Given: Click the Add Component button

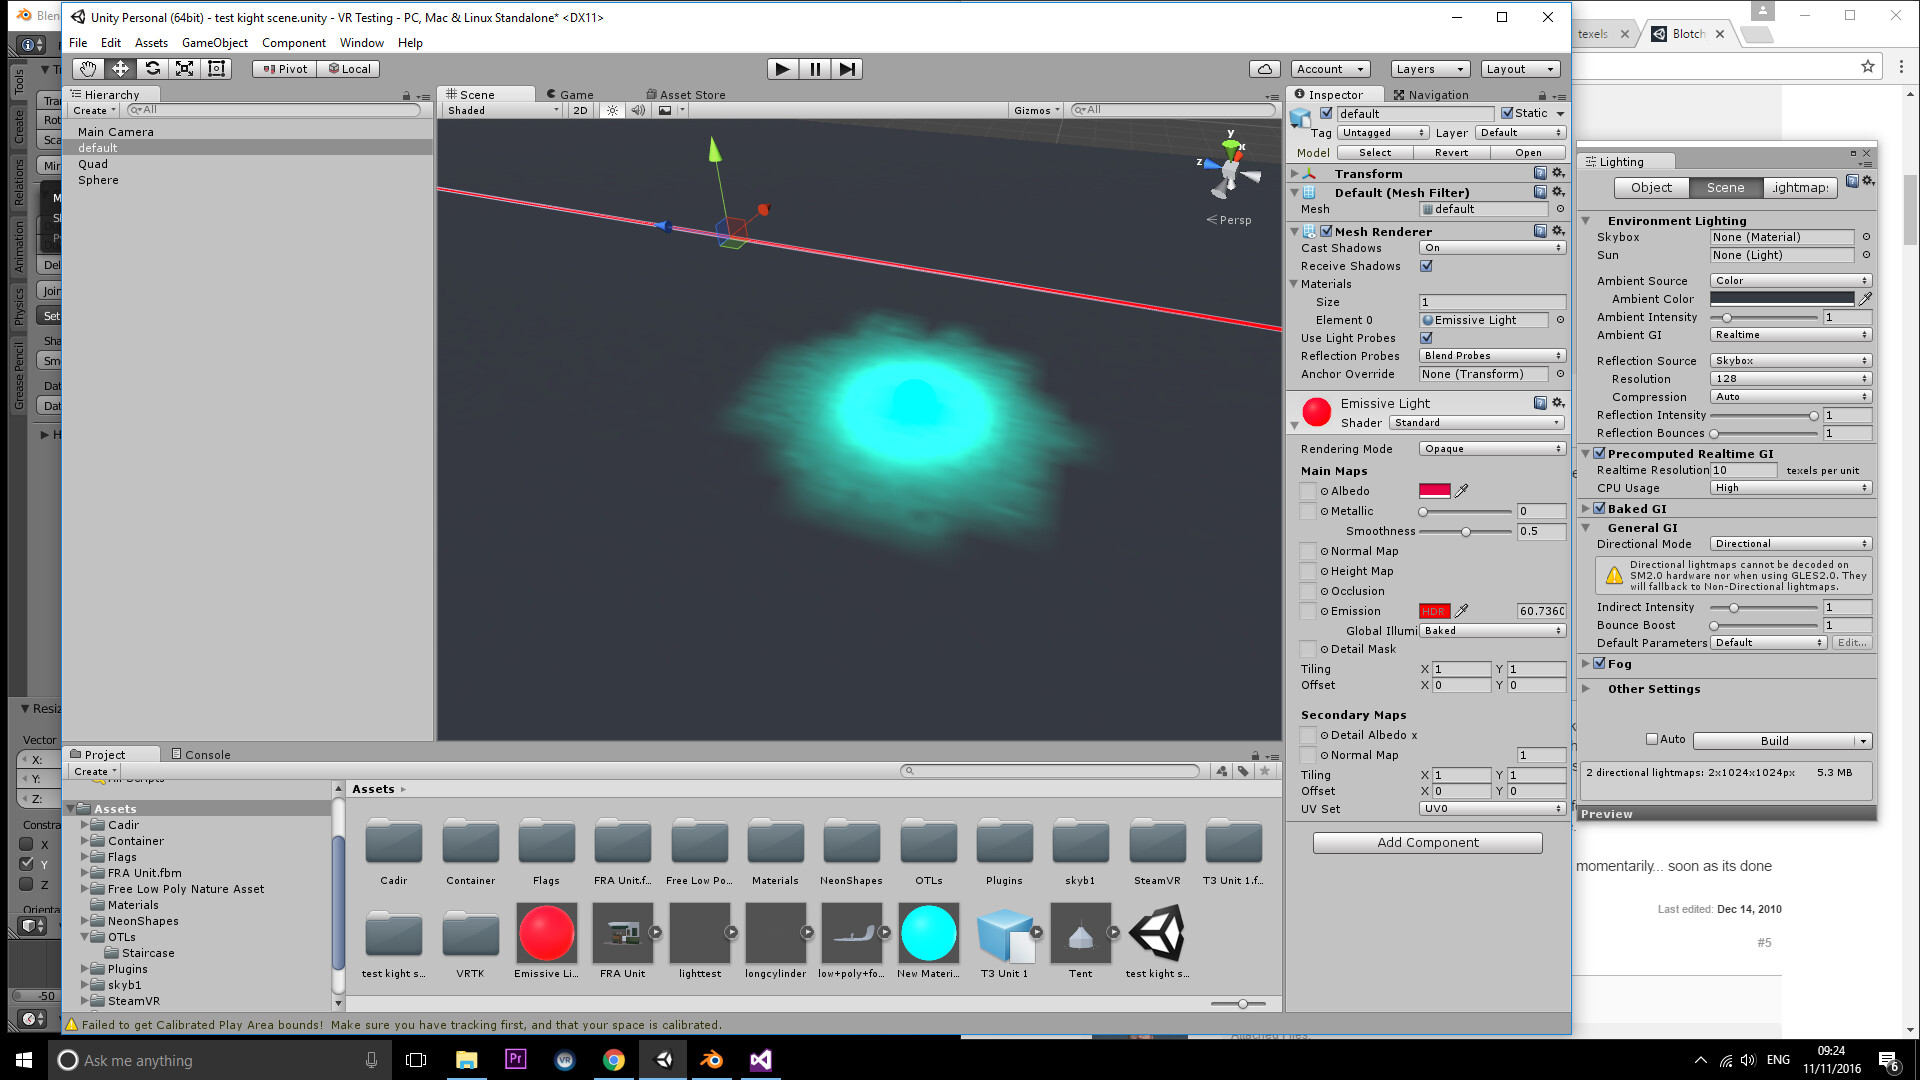Looking at the screenshot, I should coord(1427,842).
